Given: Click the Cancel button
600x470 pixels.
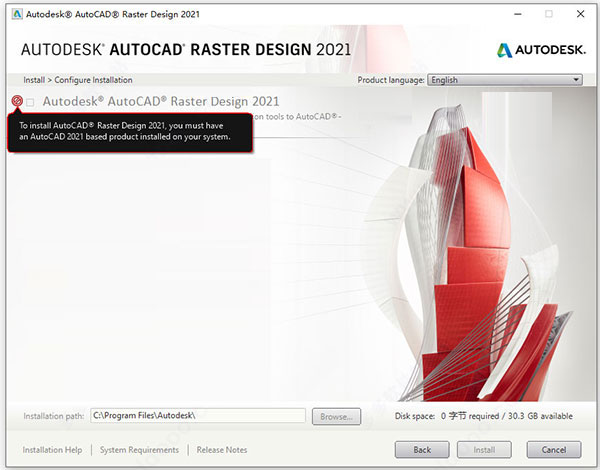Looking at the screenshot, I should pyautogui.click(x=554, y=450).
